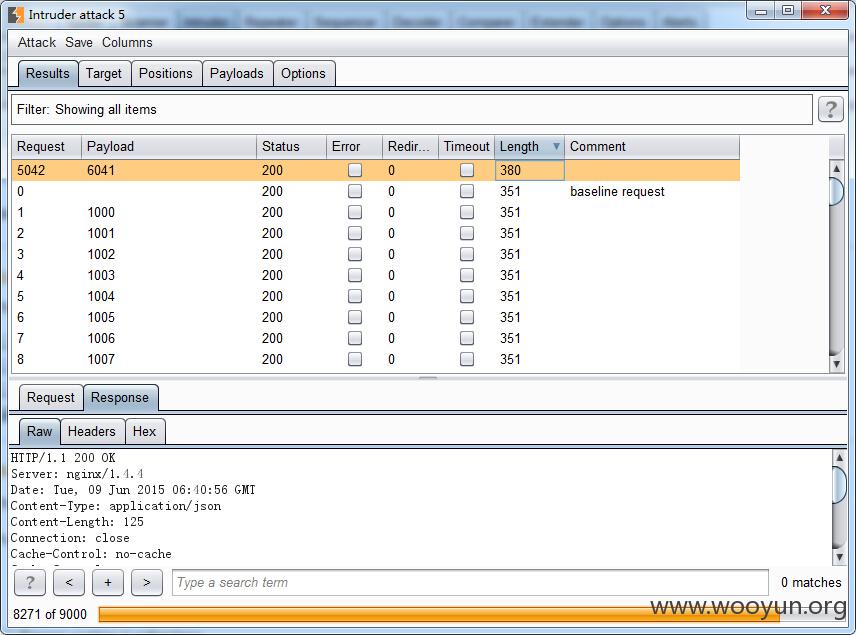This screenshot has height=635, width=856.
Task: Select the Hex view tab
Action: (x=144, y=431)
